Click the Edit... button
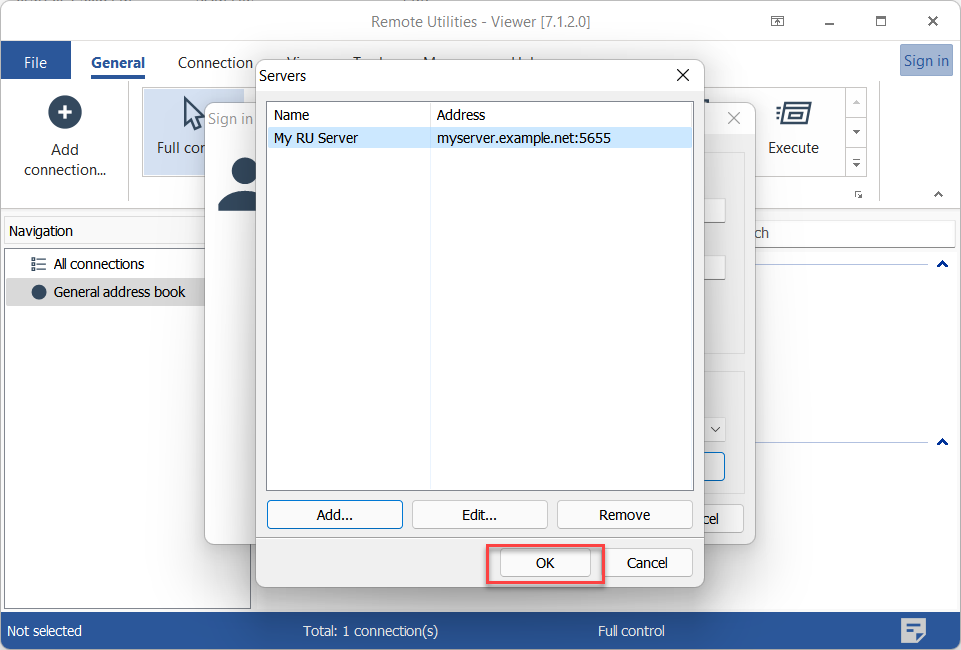 click(x=479, y=515)
